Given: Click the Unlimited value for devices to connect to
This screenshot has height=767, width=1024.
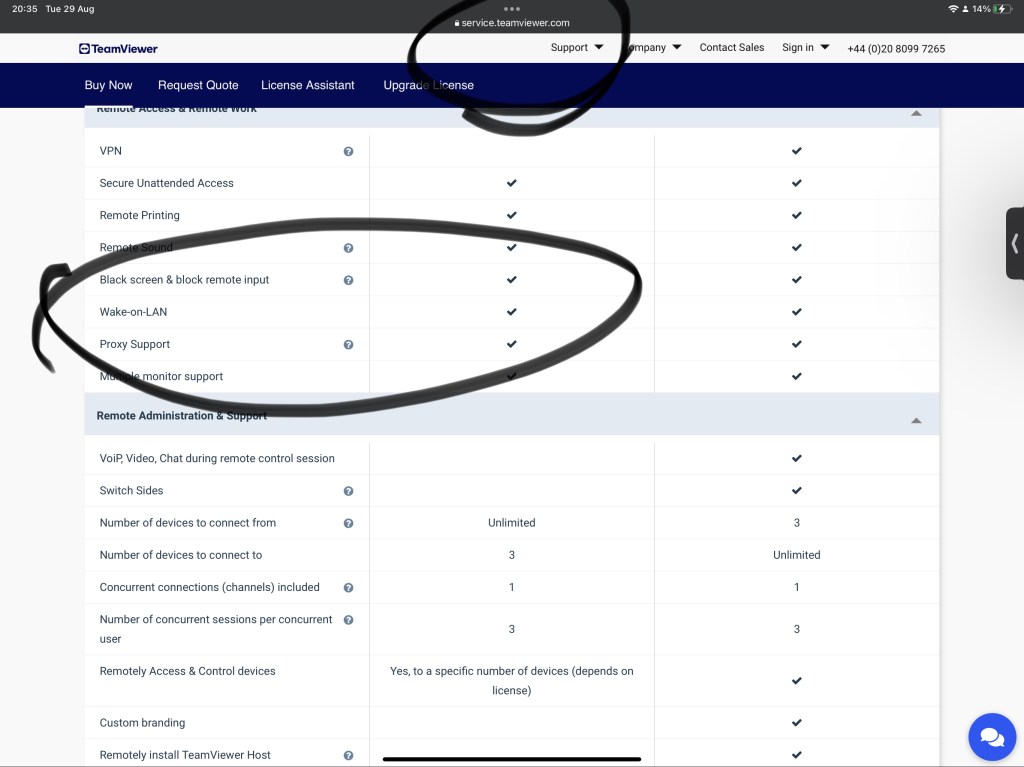Looking at the screenshot, I should [x=797, y=555].
